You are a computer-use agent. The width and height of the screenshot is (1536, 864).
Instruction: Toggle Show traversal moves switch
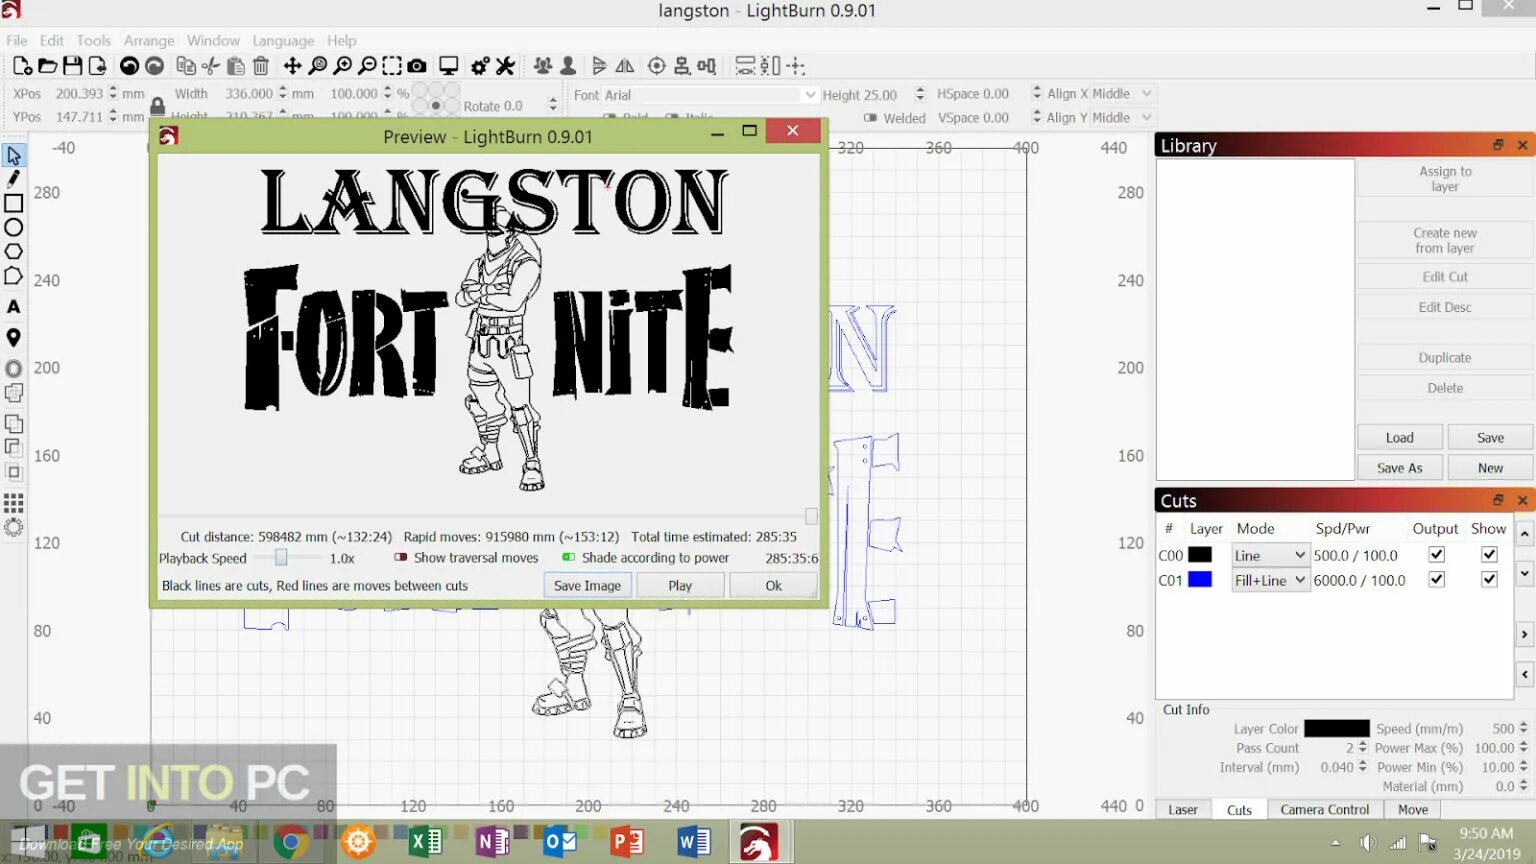(401, 558)
